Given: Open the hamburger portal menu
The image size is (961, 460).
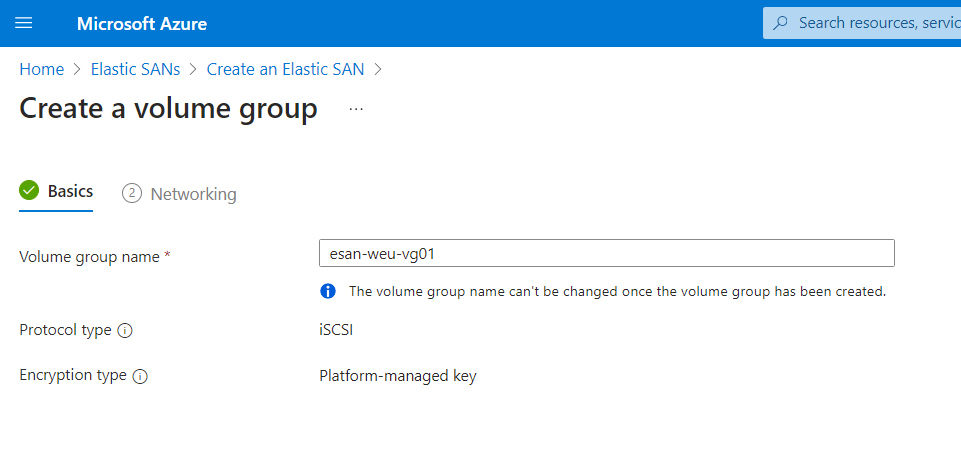Looking at the screenshot, I should point(23,23).
